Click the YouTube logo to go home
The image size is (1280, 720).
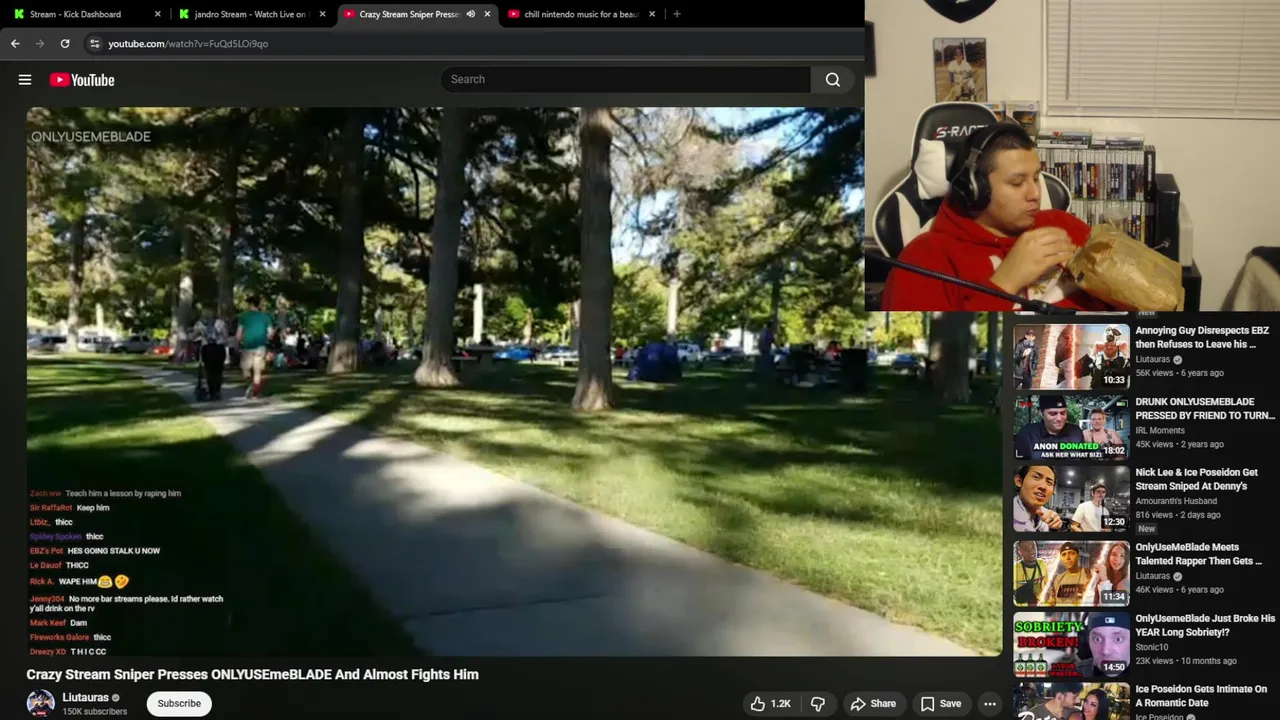[82, 80]
